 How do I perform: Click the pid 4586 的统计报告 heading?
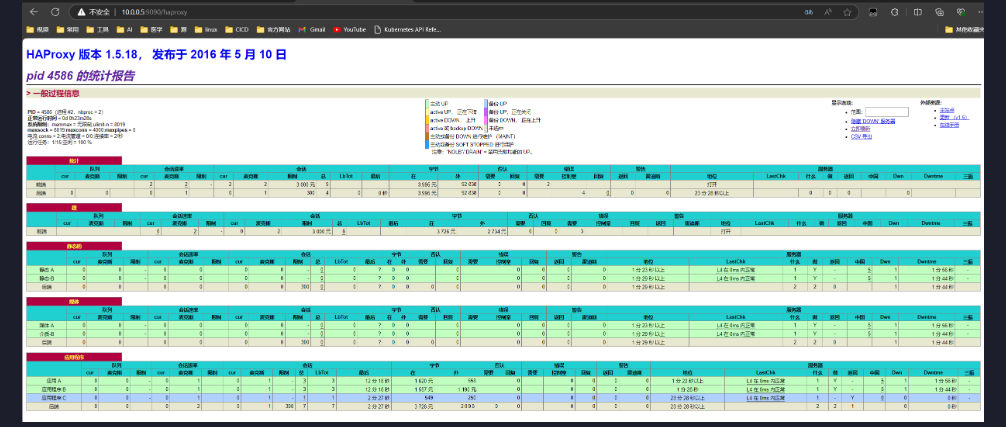click(x=80, y=76)
